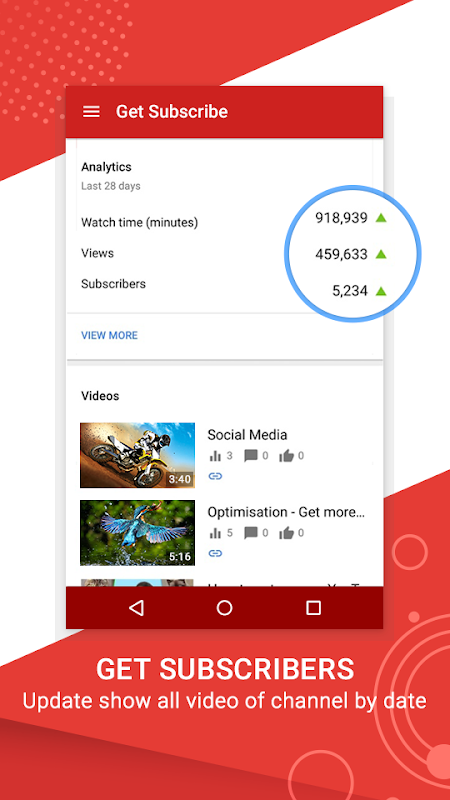Click green up arrow beside 459,633
450x800 pixels.
point(381,254)
